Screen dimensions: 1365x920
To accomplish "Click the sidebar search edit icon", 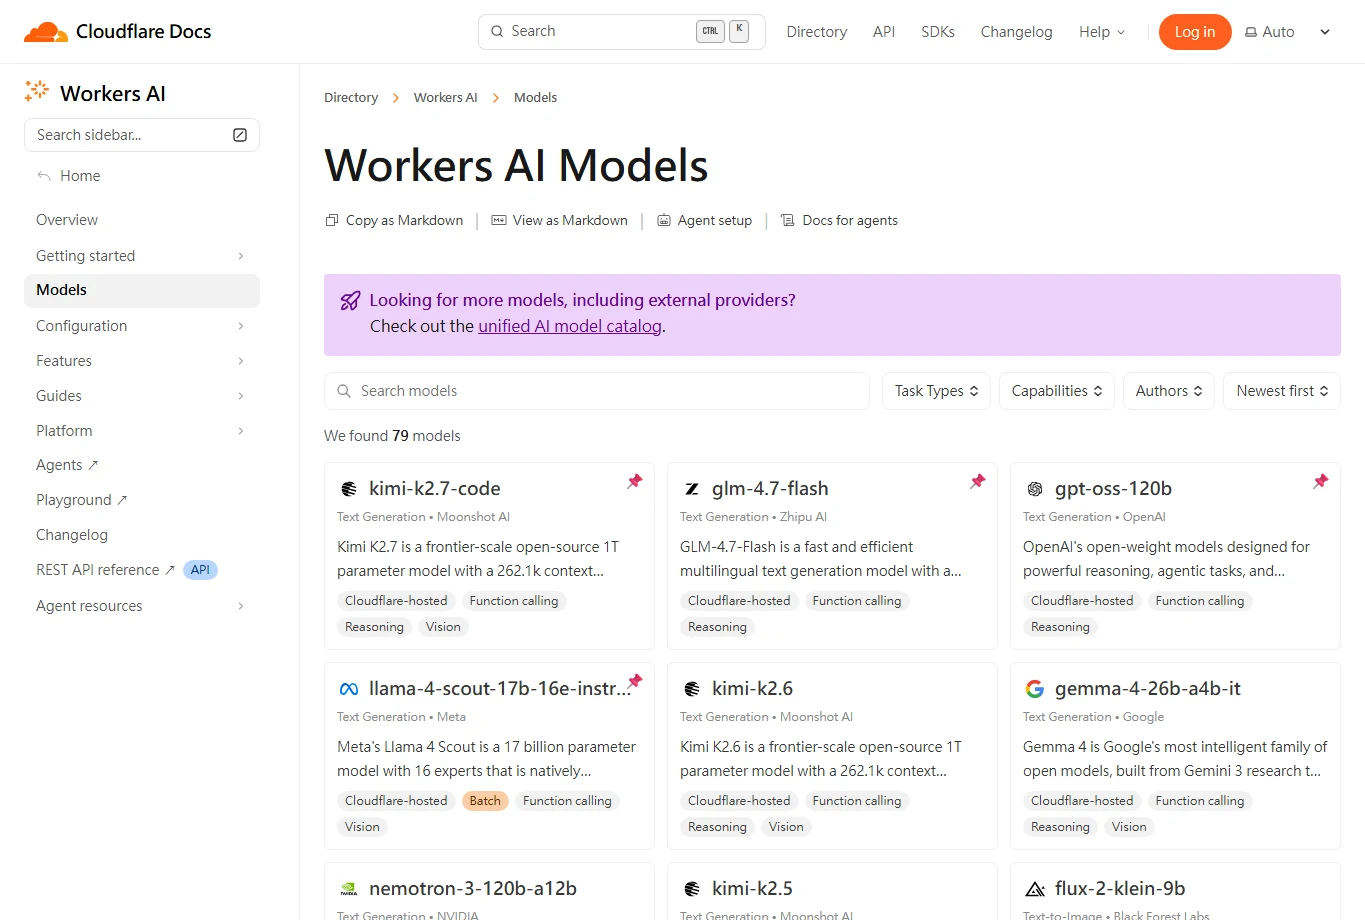I will pyautogui.click(x=240, y=135).
